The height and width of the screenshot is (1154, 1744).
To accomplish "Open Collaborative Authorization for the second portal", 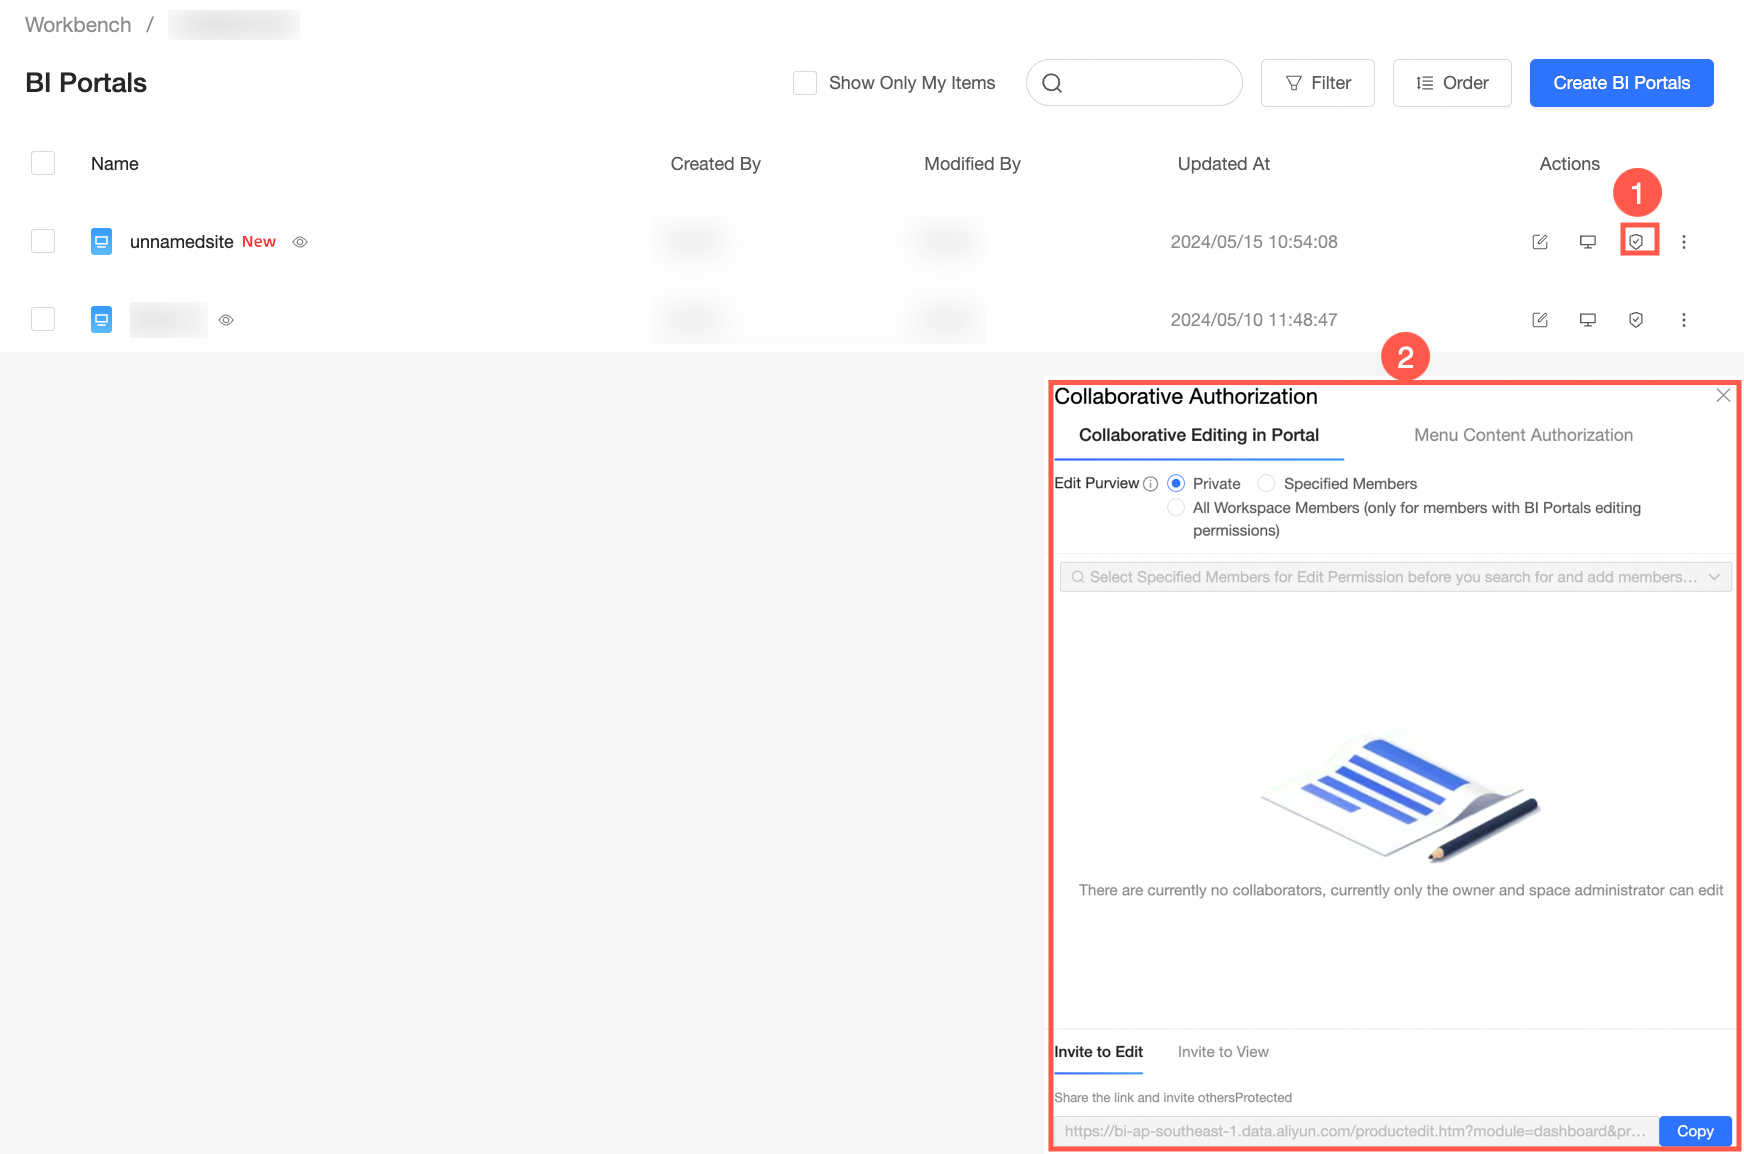I will pos(1636,320).
